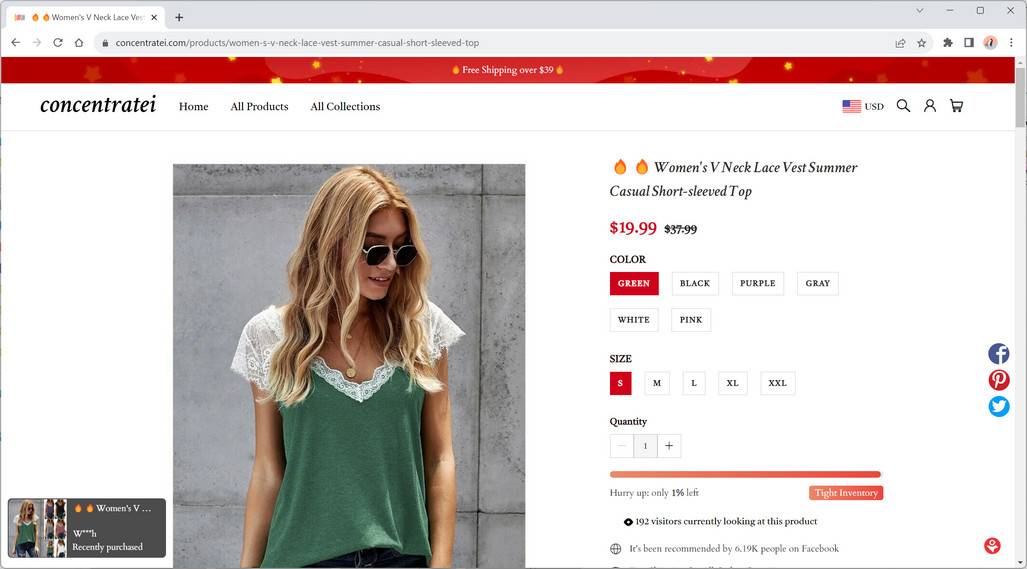Screen dimensions: 1027x569
Task: Open the extensions puzzle icon
Action: (948, 43)
